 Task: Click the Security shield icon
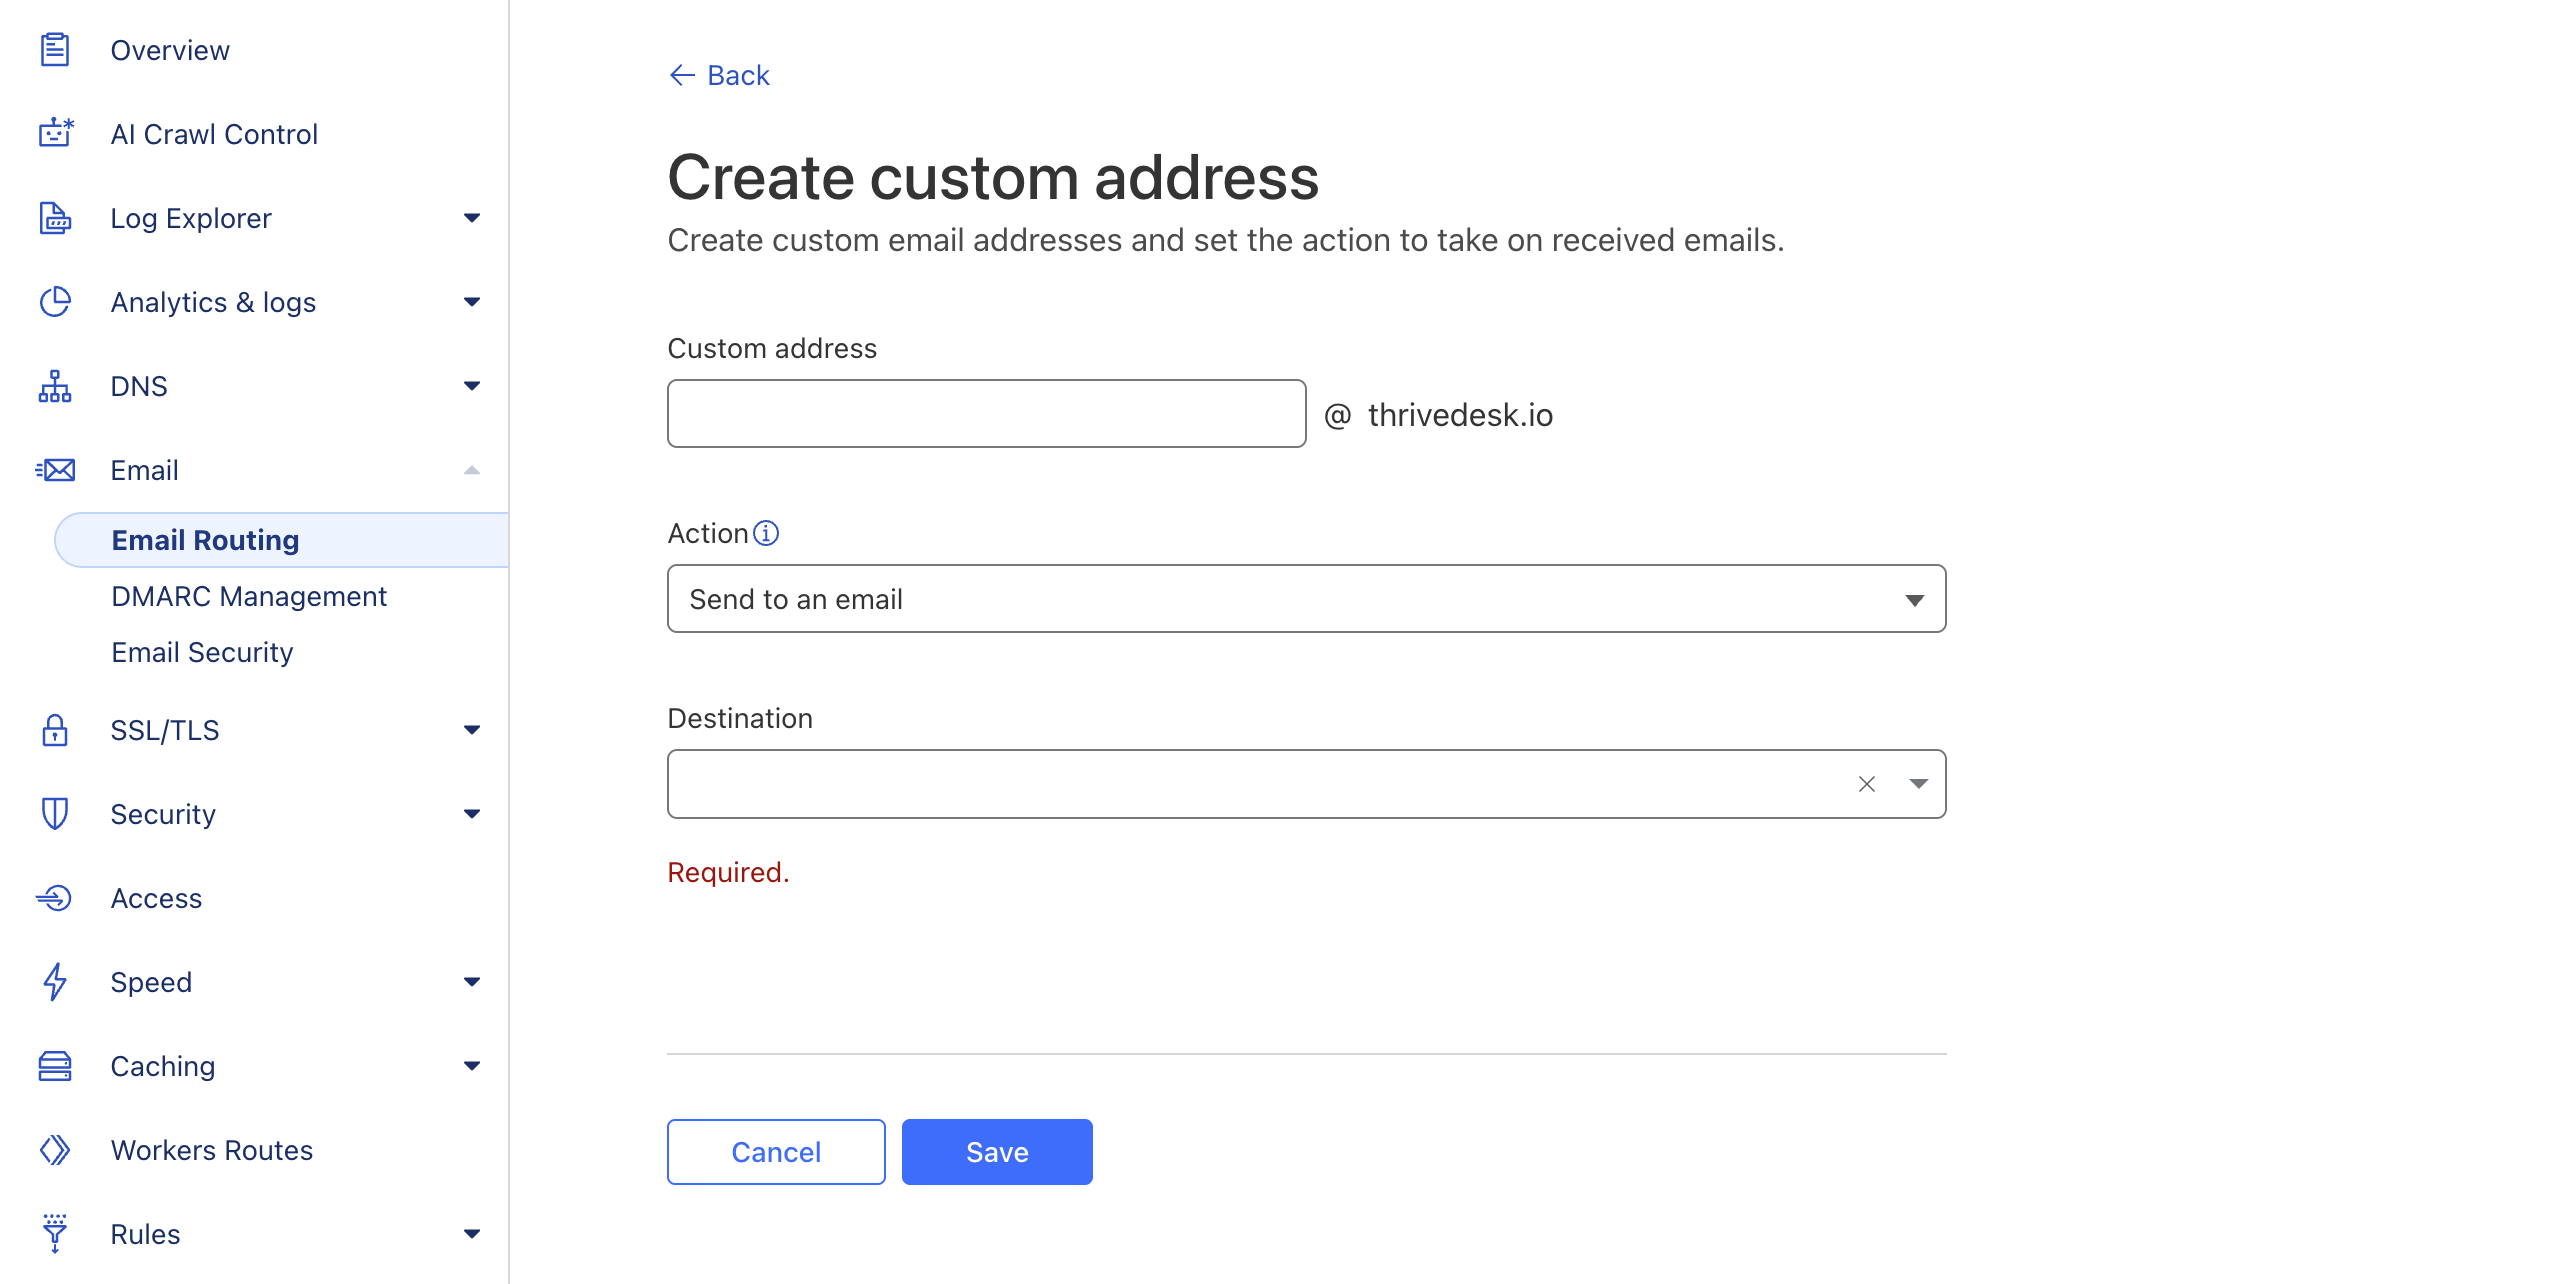[55, 814]
